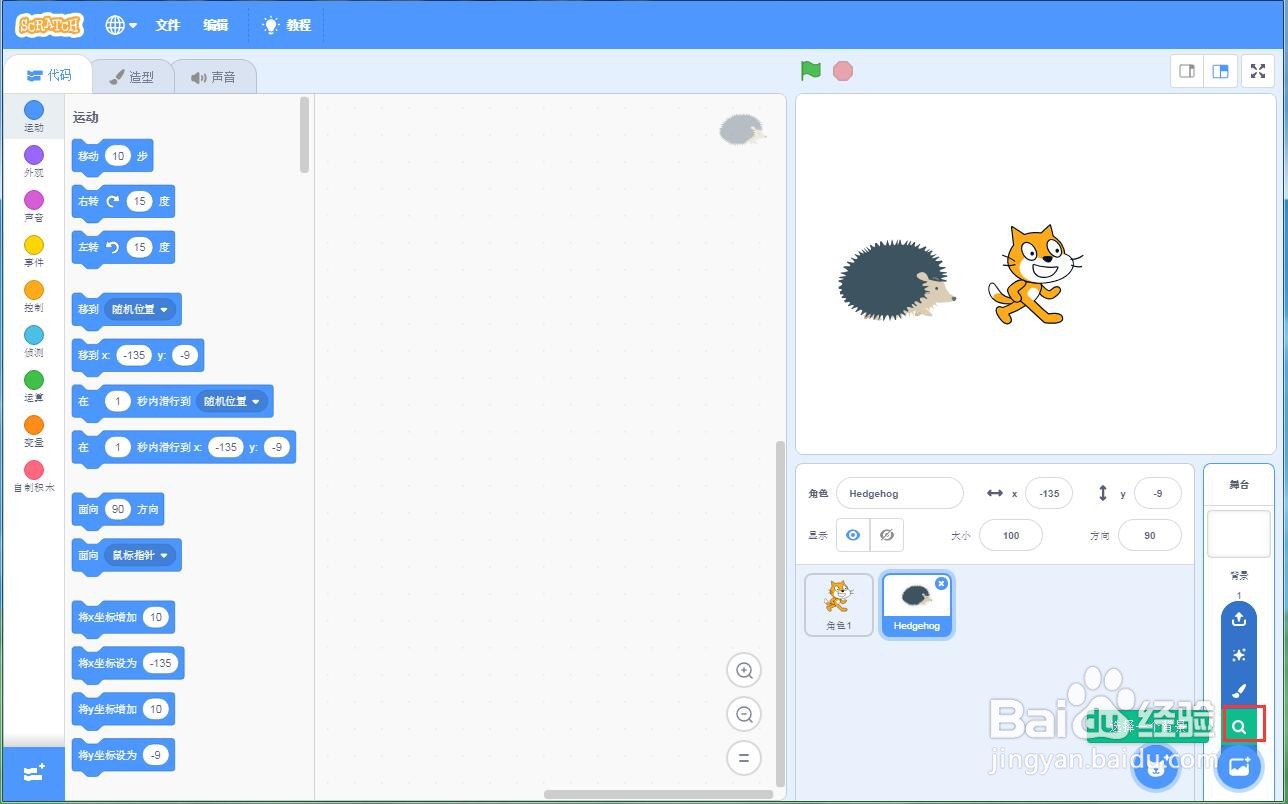1288x804 pixels.
Task: Click the block palette vertical scrollbar
Action: 305,135
